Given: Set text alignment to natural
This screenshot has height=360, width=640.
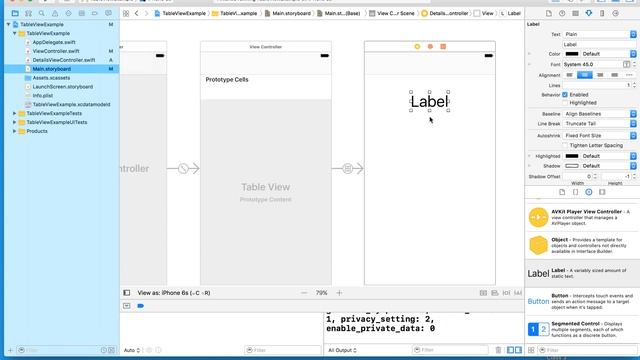Looking at the screenshot, I should click(x=629, y=75).
